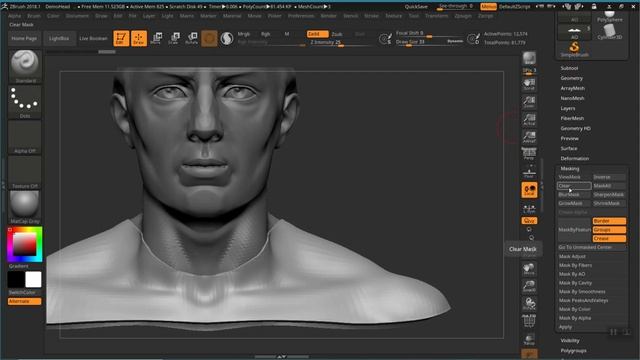Click the Home Page button
This screenshot has height=360, width=640.
pyautogui.click(x=24, y=38)
